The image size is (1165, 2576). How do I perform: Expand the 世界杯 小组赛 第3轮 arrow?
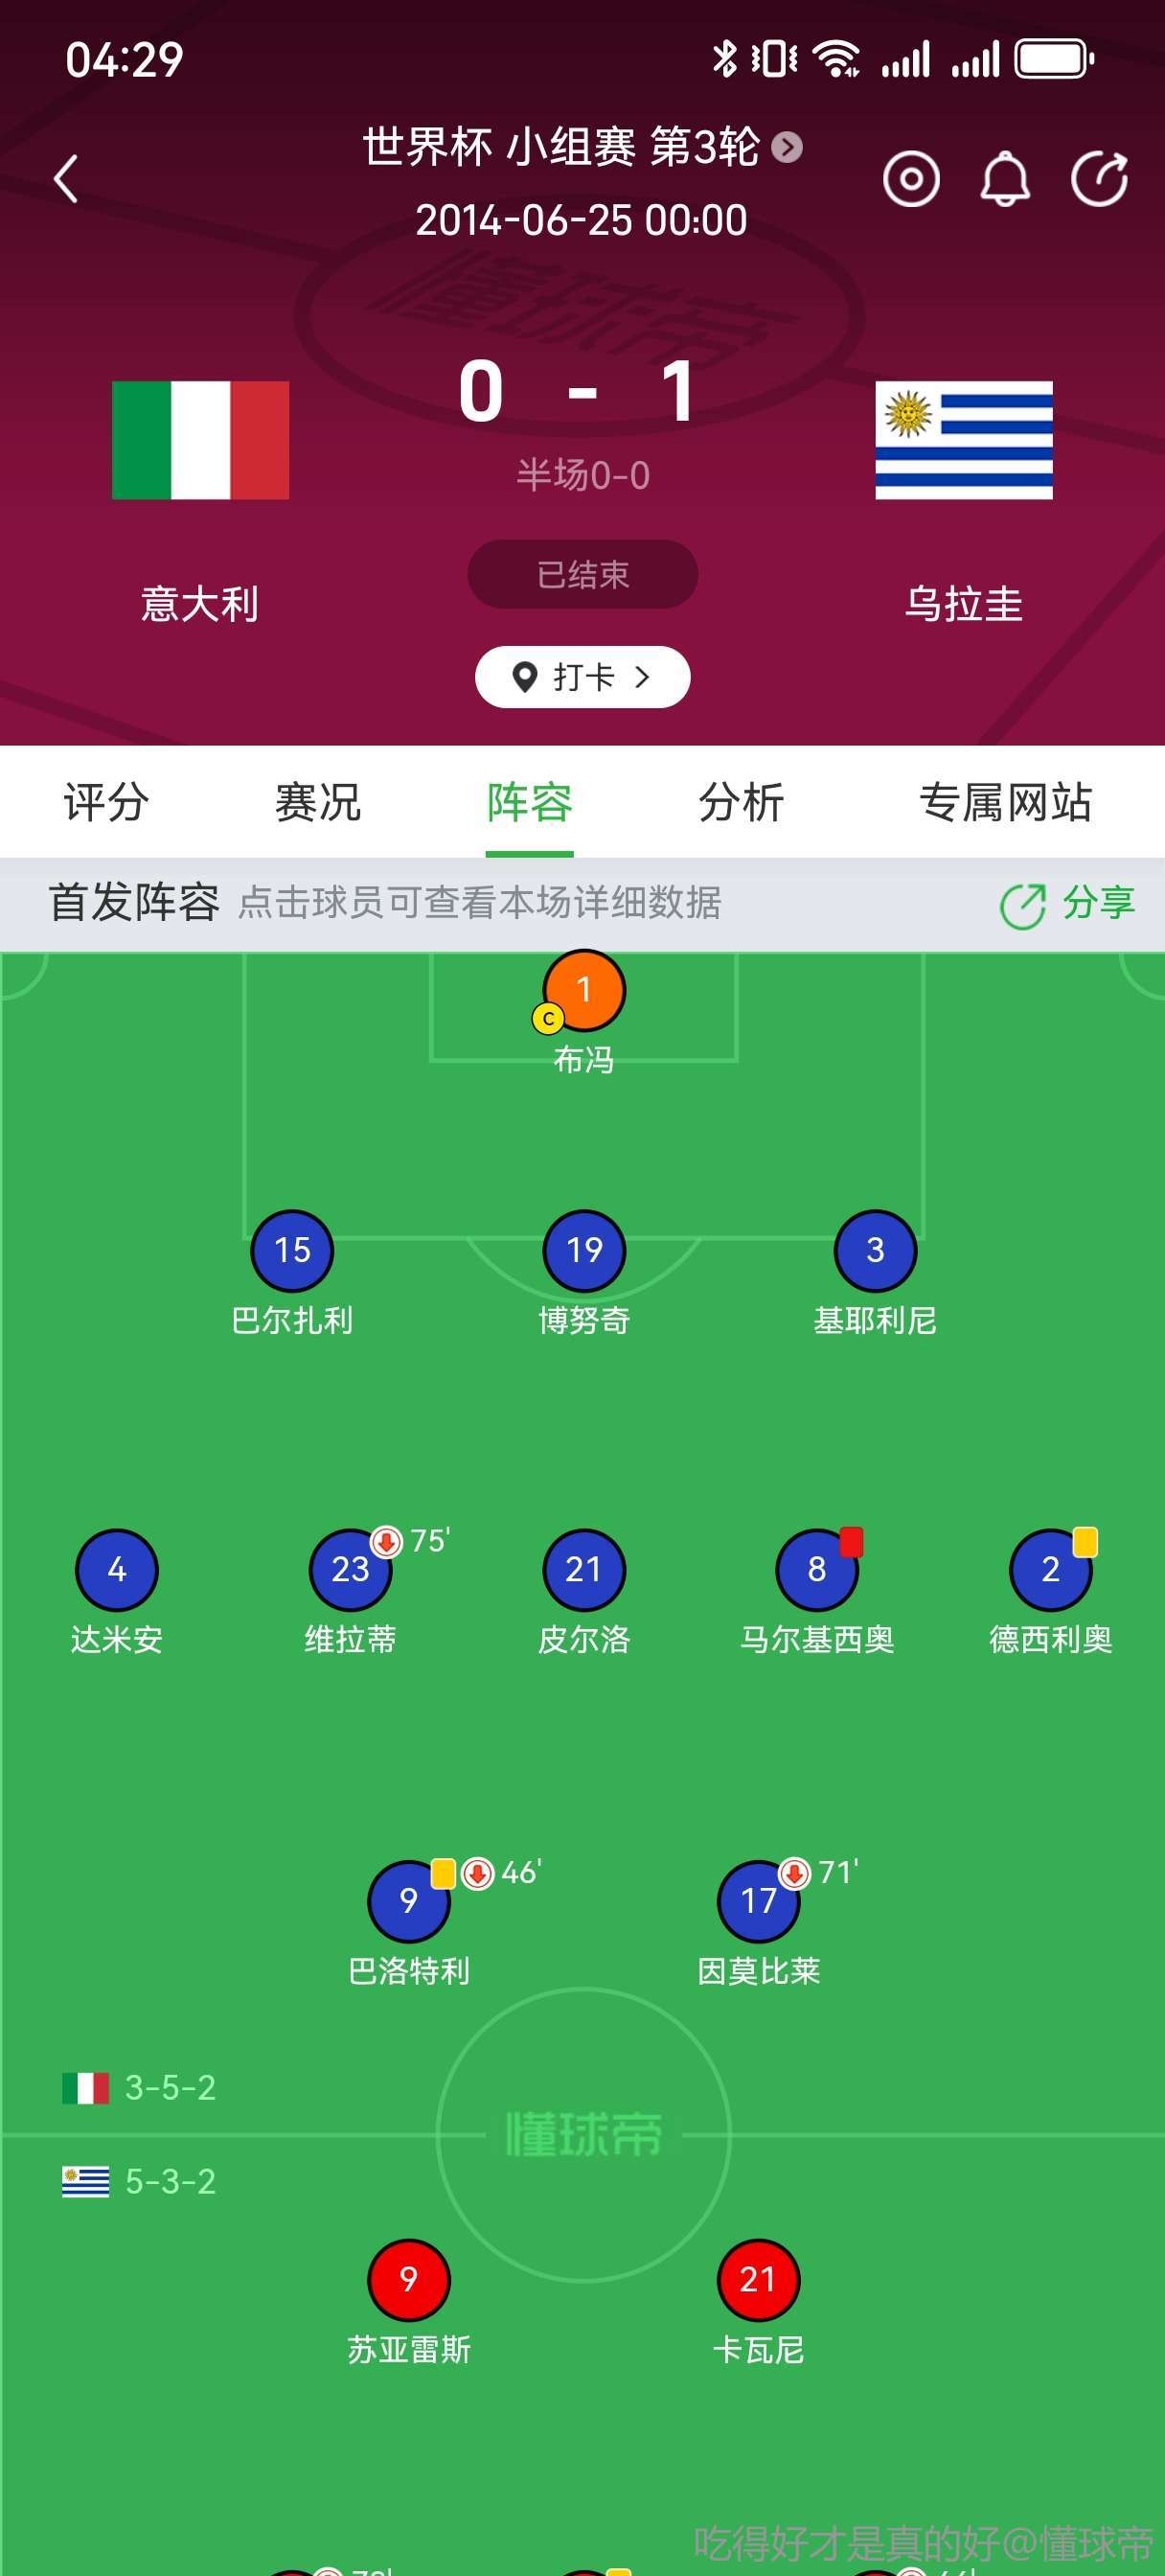pyautogui.click(x=787, y=148)
